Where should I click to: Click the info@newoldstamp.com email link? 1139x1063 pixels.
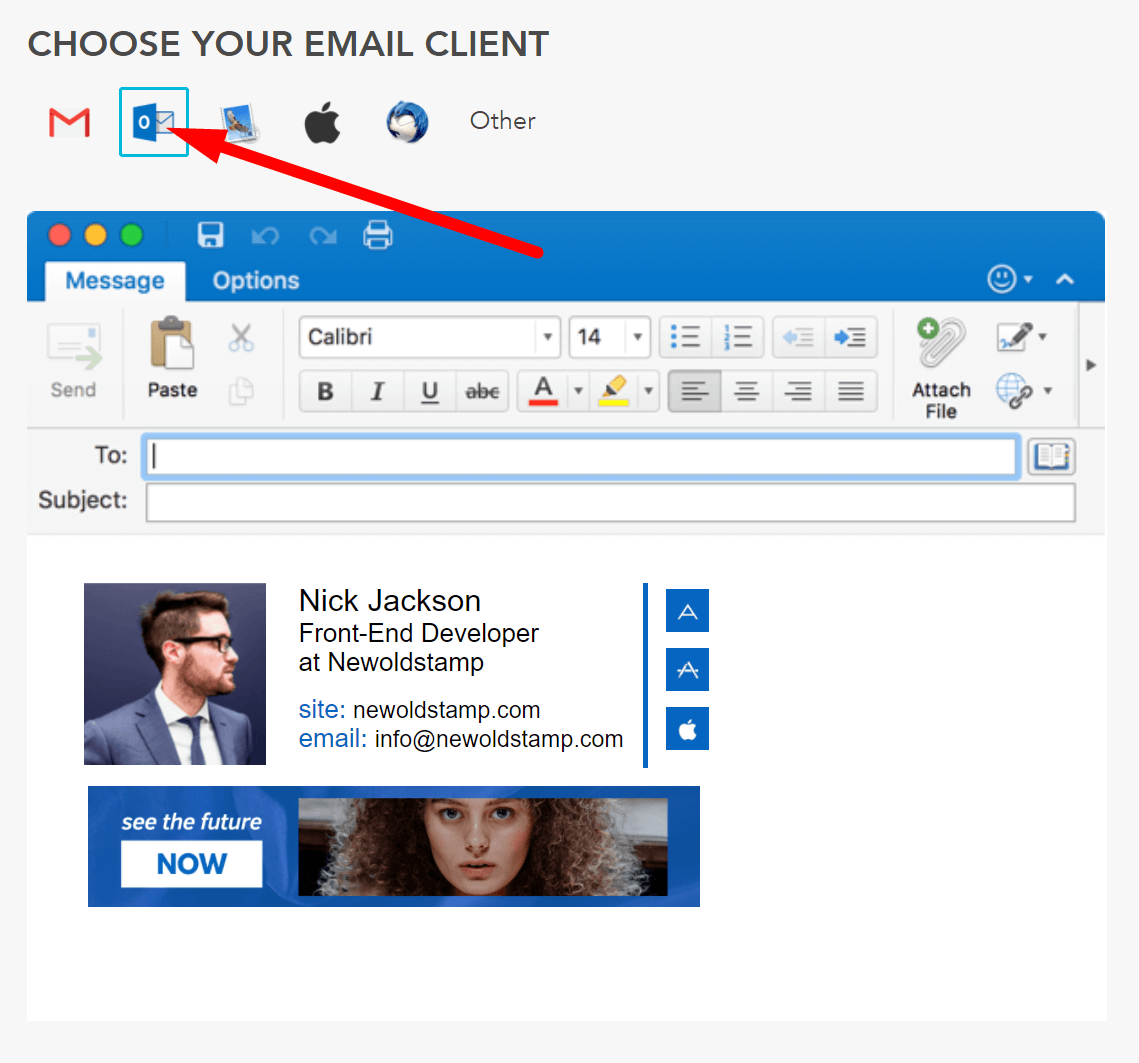click(498, 739)
